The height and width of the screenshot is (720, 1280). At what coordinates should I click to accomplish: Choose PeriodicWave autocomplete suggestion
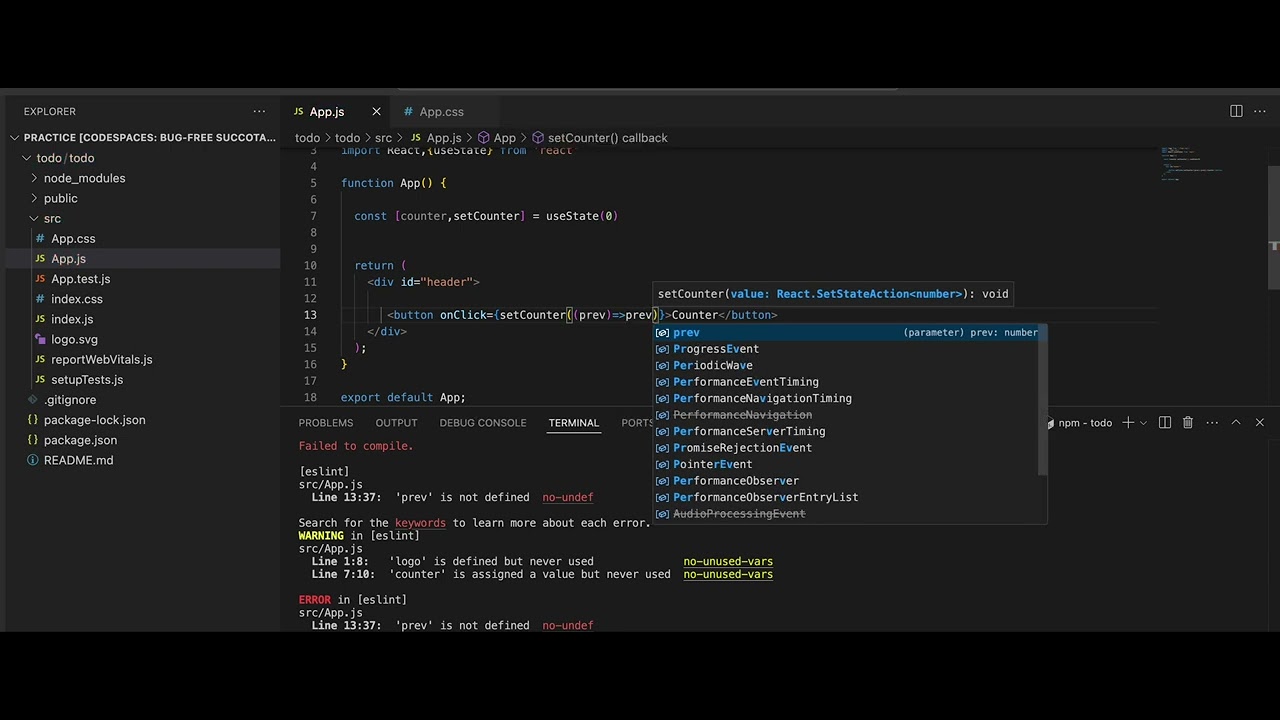(846, 365)
